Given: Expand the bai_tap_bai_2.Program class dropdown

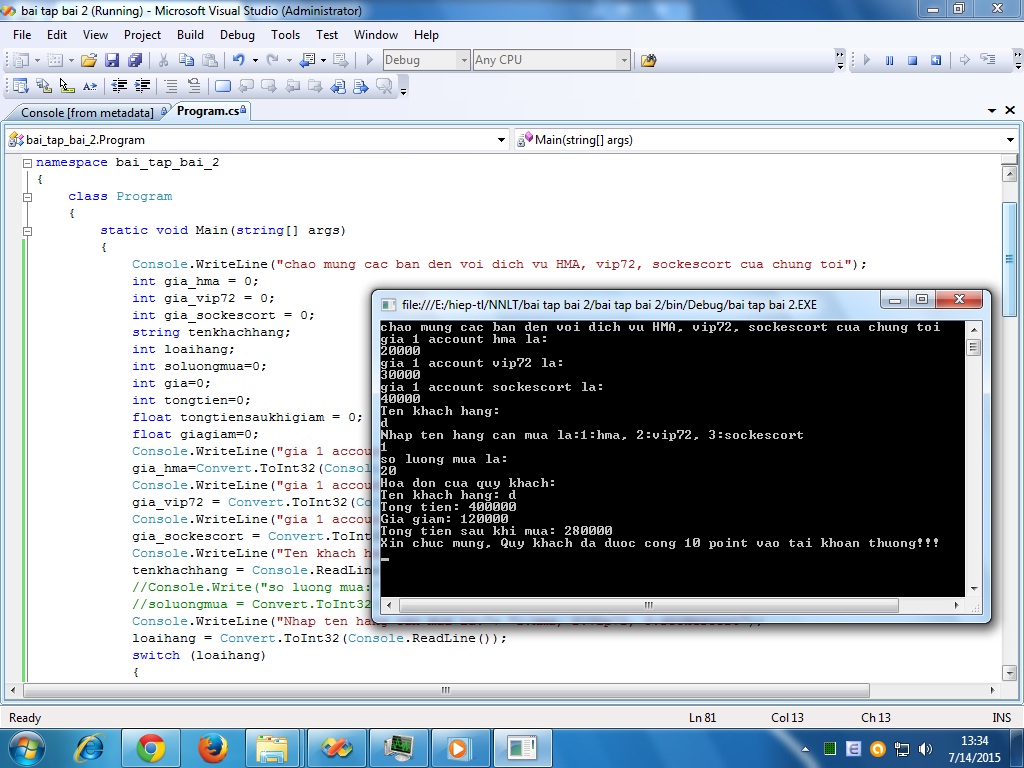Looking at the screenshot, I should [502, 140].
